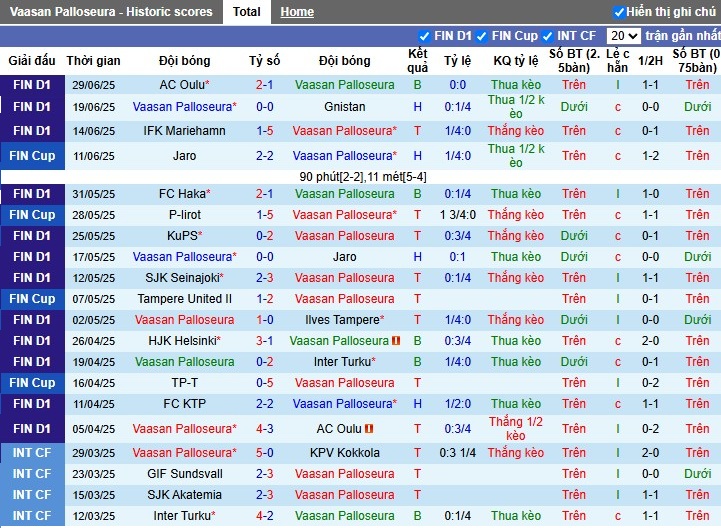721x528 pixels.
Task: Open the 20 recent matches dropdown
Action: coord(624,35)
